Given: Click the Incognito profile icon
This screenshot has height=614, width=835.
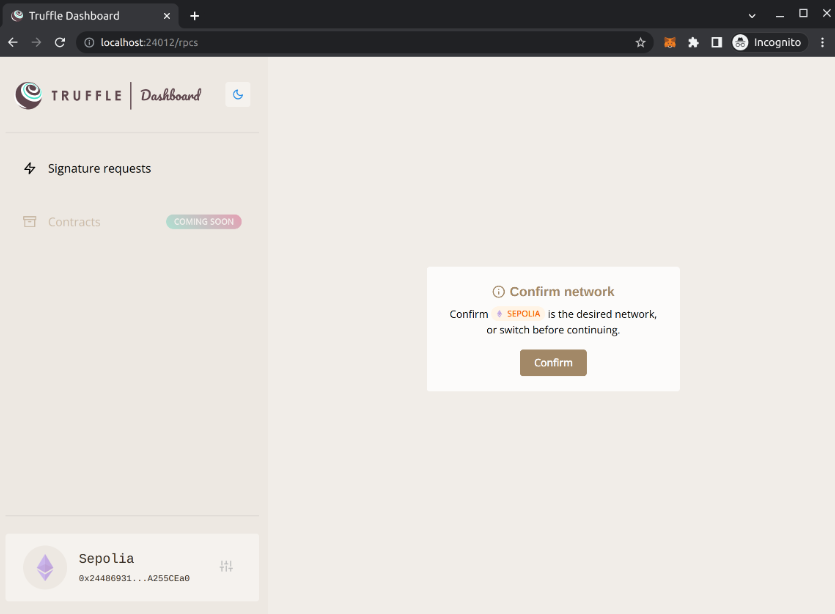Looking at the screenshot, I should click(739, 42).
